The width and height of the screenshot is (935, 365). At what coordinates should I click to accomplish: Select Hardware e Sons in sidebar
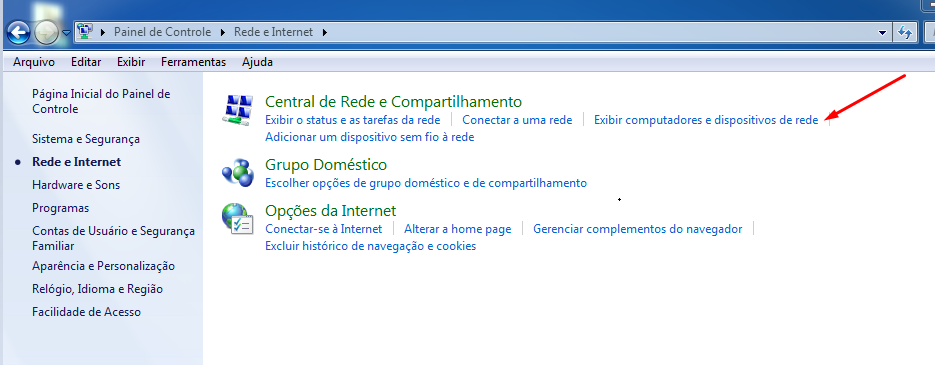coord(76,185)
